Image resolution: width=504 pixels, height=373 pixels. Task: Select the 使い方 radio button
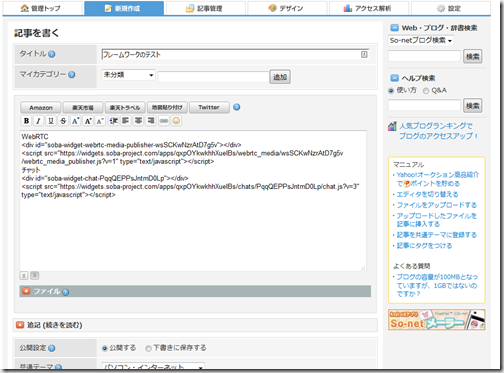(391, 91)
